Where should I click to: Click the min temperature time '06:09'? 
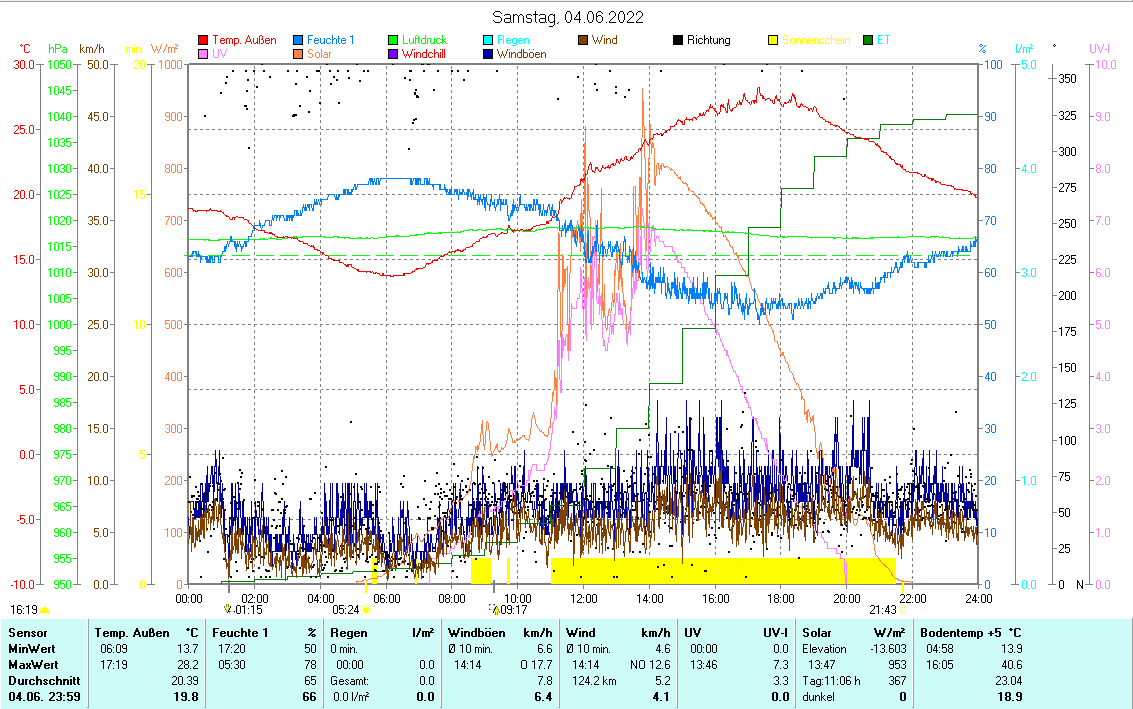113,649
